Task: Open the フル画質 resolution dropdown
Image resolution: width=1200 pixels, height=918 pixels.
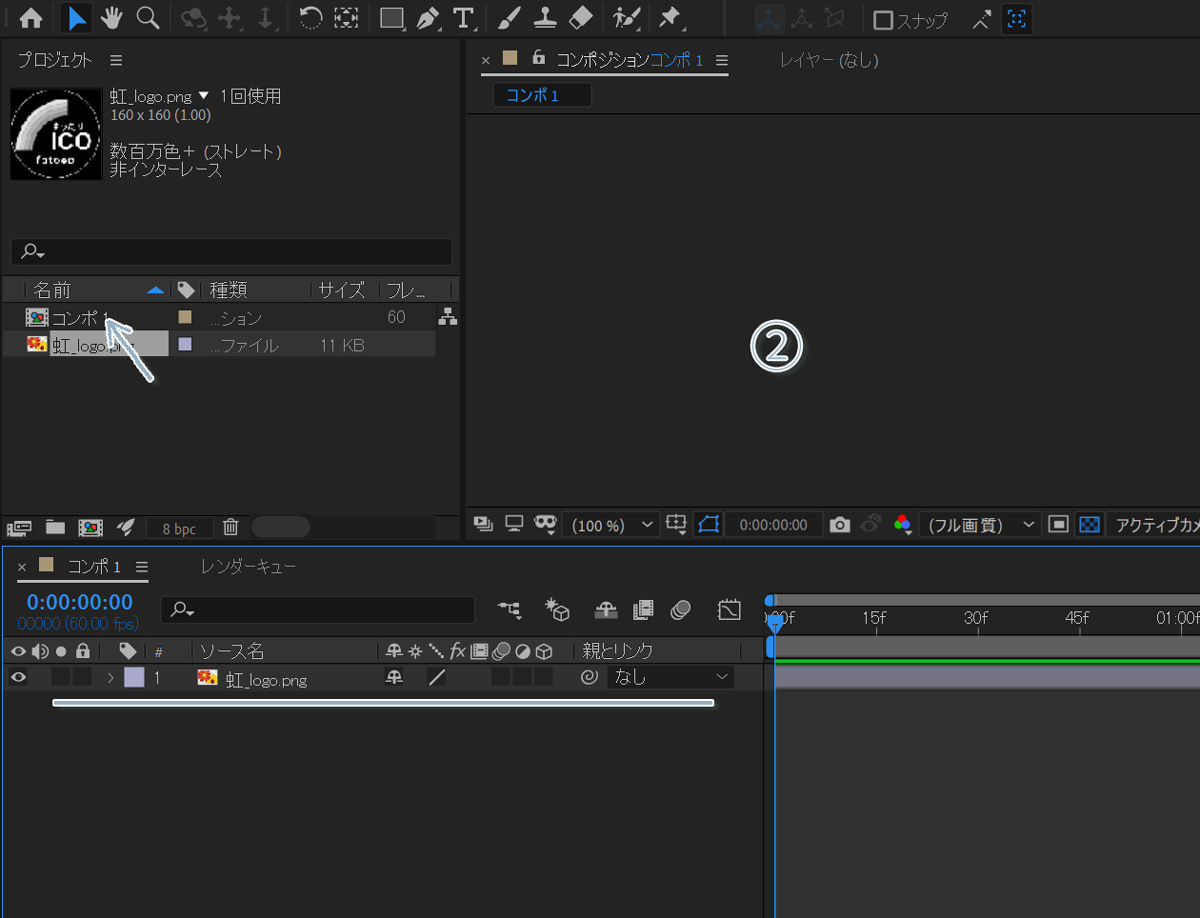Action: (x=980, y=525)
